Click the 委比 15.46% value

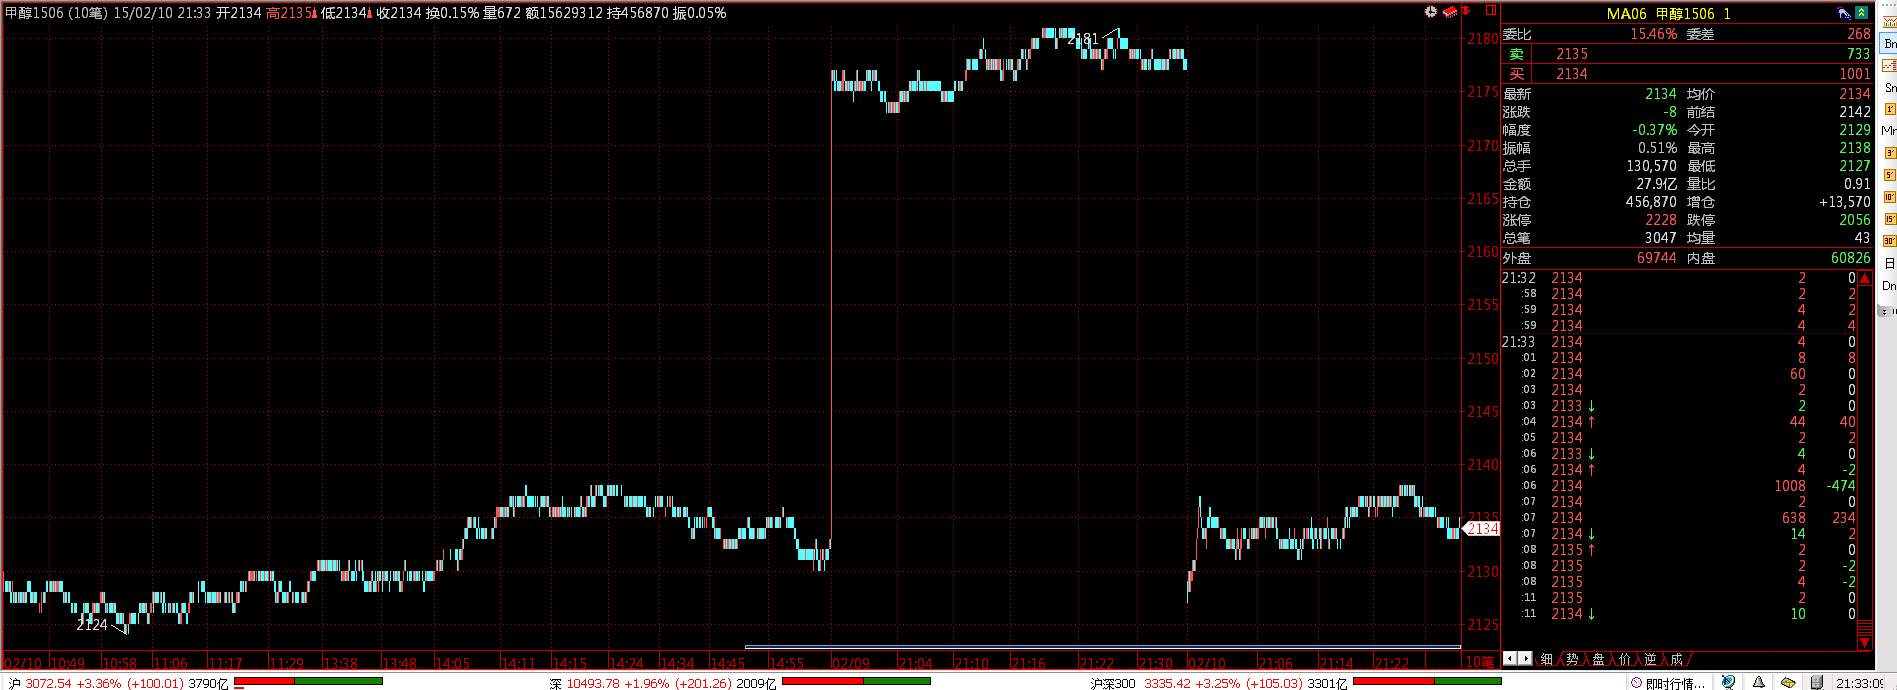coord(1653,34)
